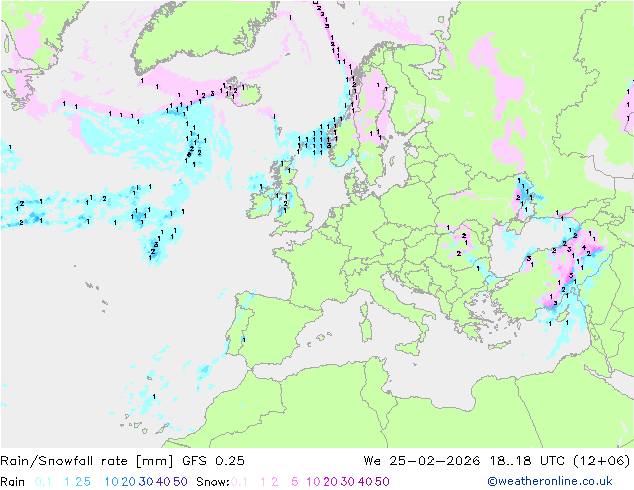Select the Snow legend value 50

382,482
